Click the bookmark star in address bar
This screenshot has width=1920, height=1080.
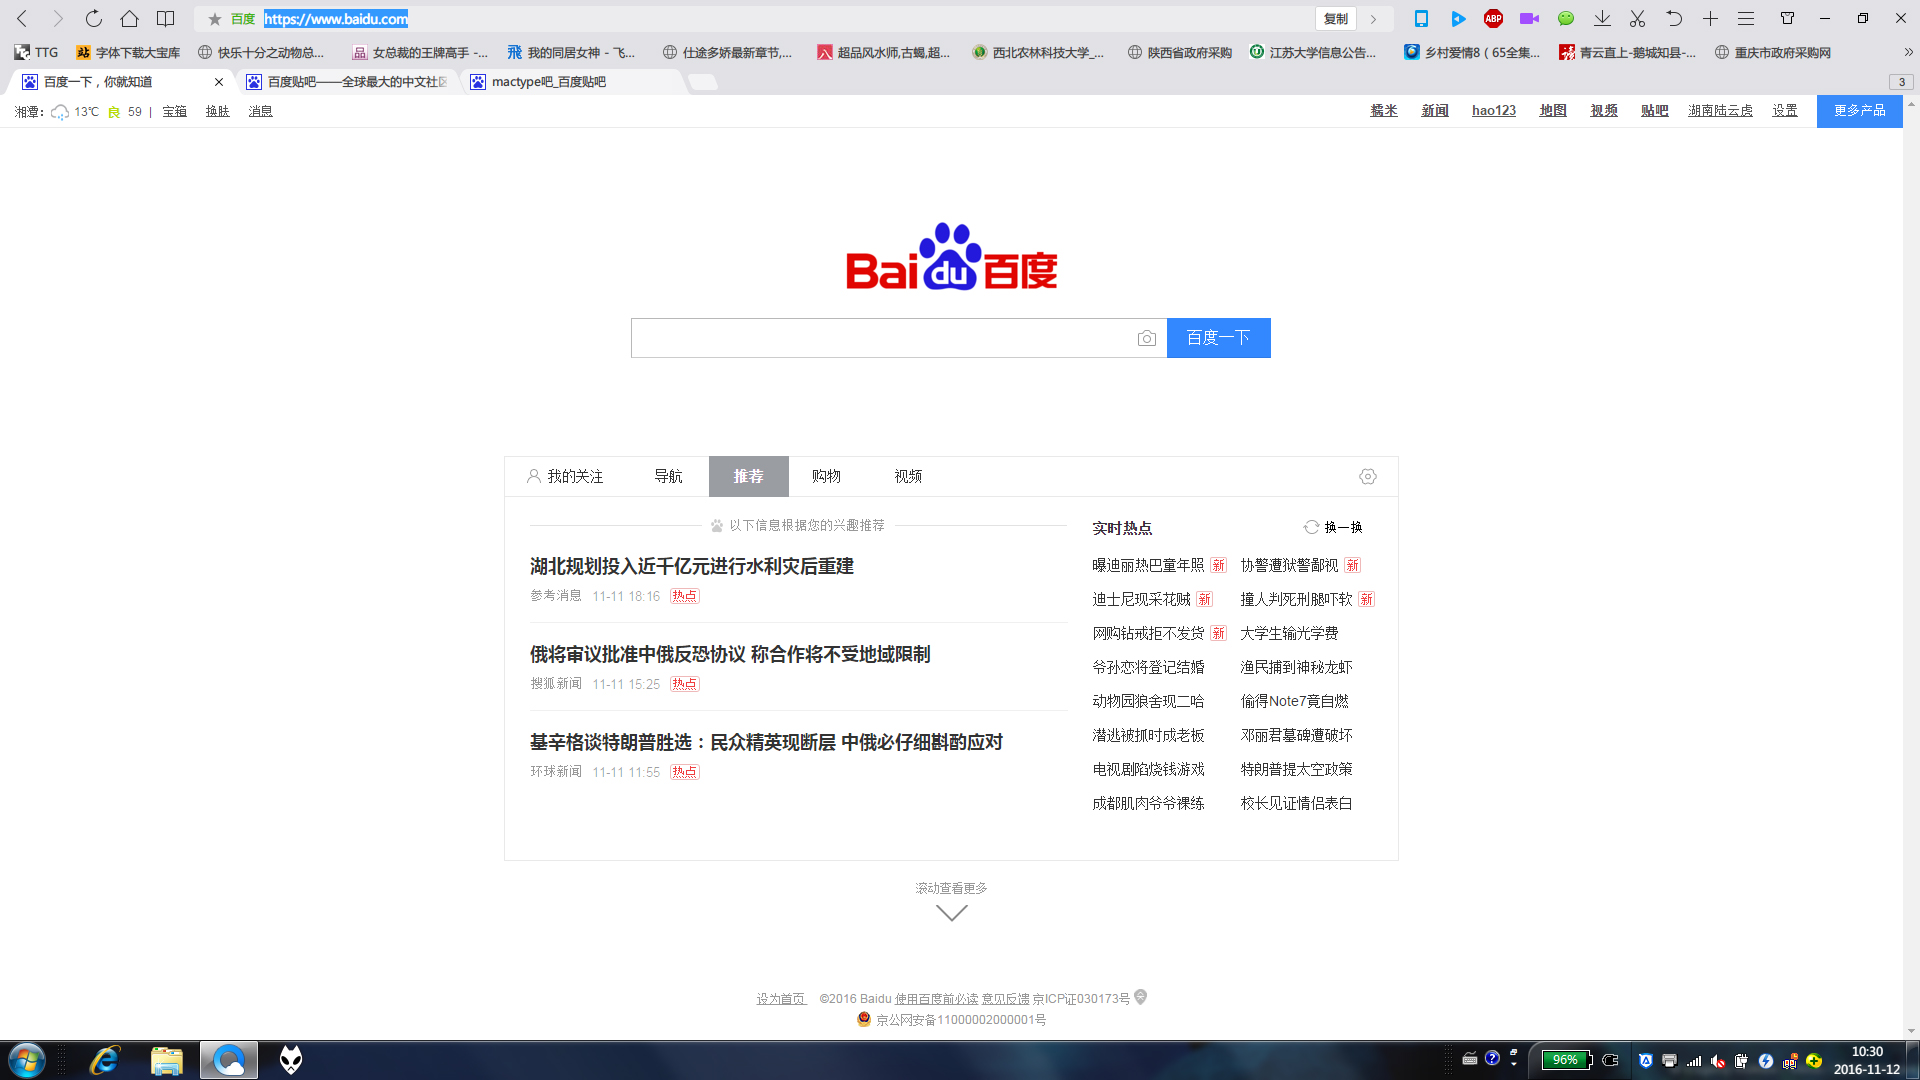(x=214, y=19)
